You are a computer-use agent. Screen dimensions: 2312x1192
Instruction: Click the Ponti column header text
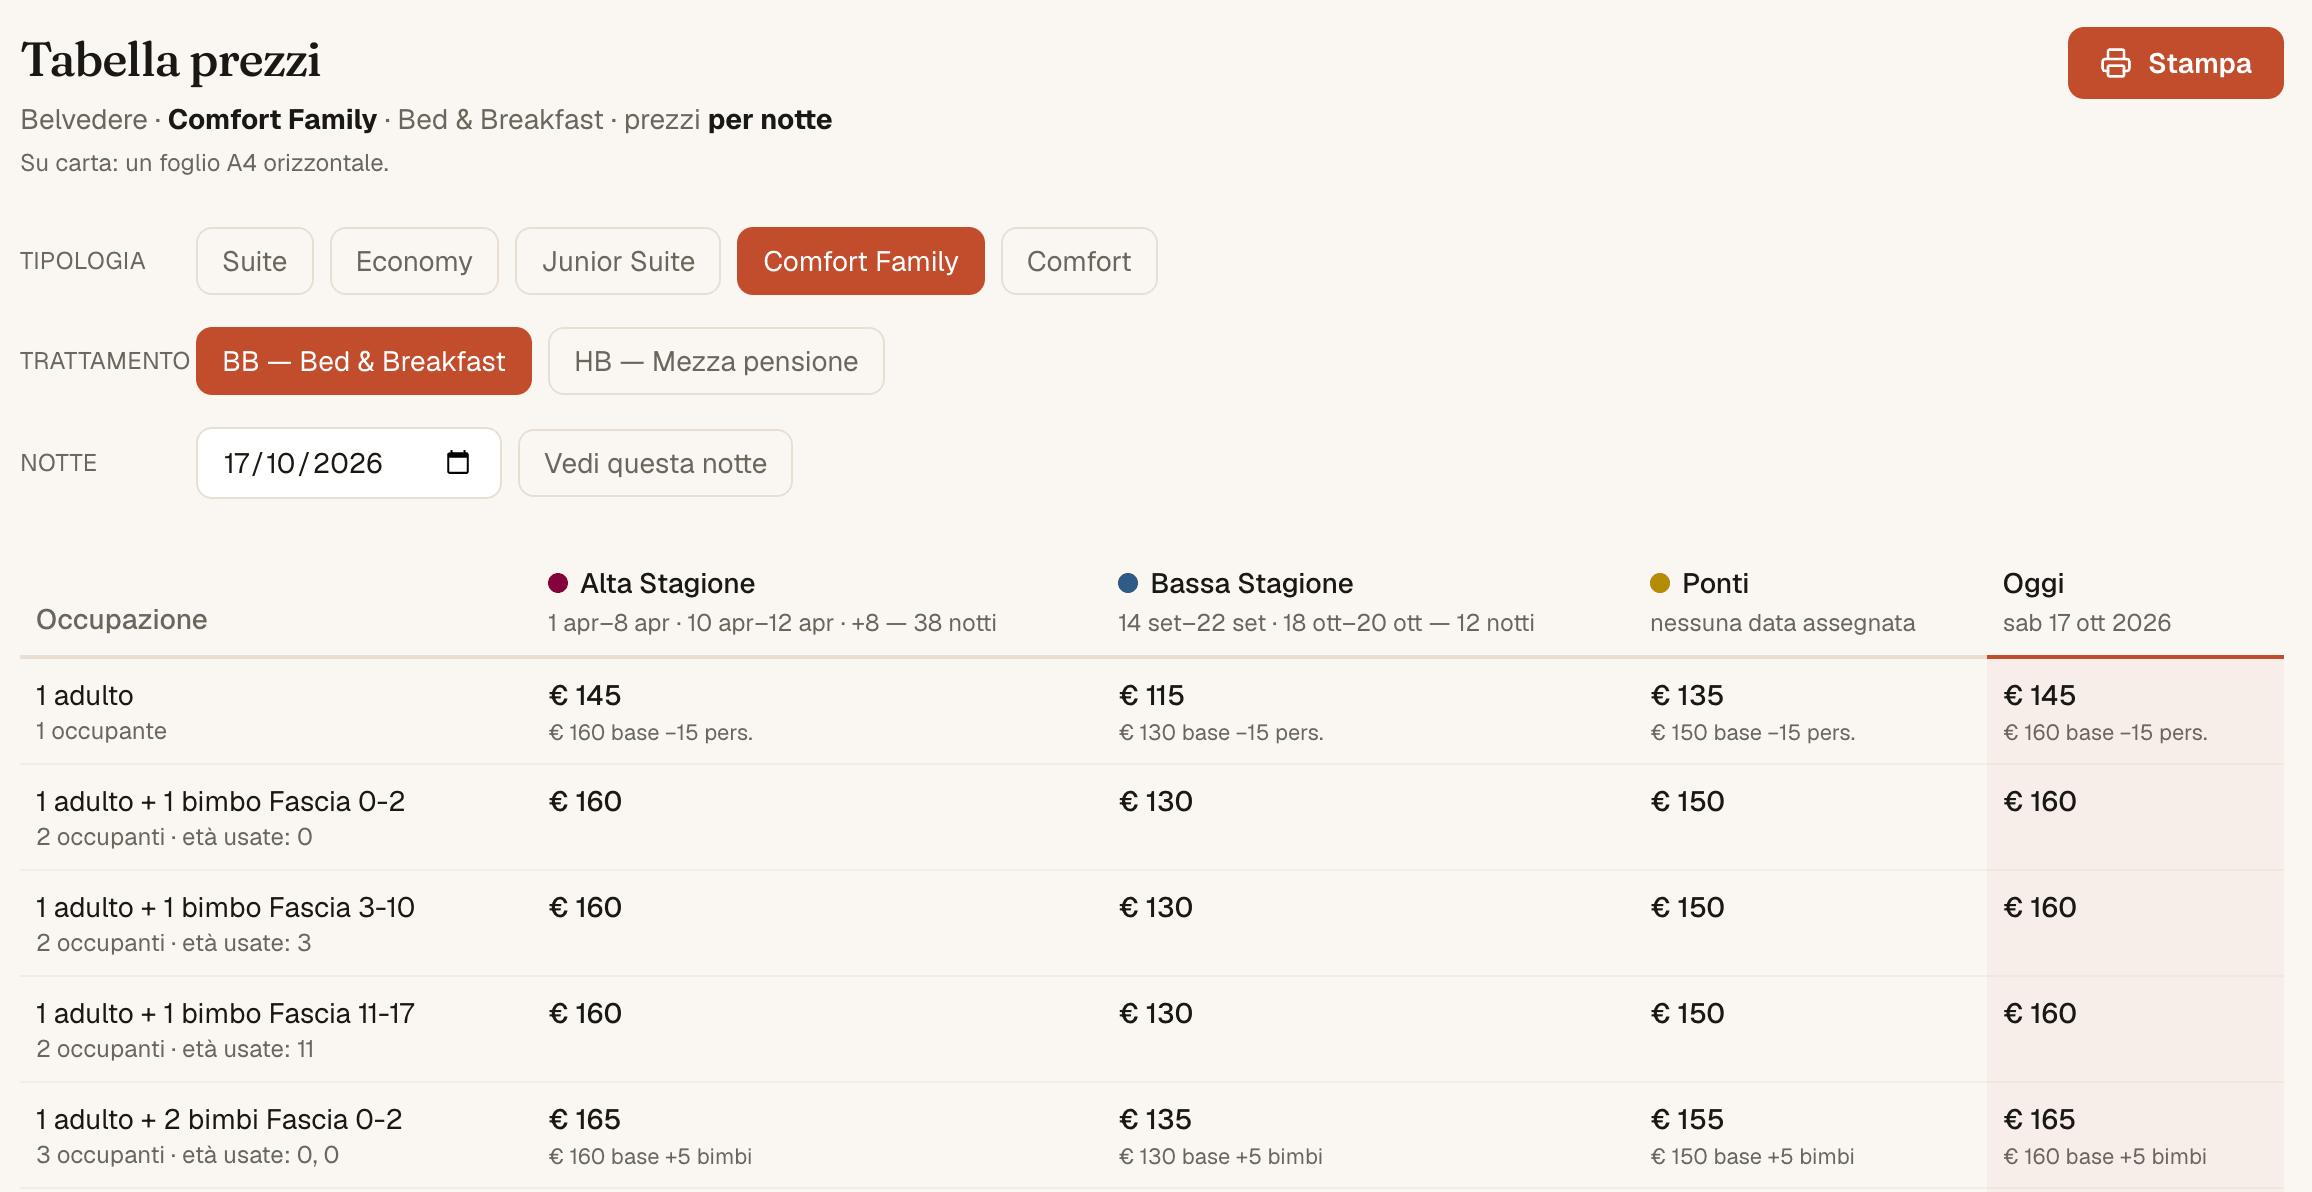(1715, 583)
